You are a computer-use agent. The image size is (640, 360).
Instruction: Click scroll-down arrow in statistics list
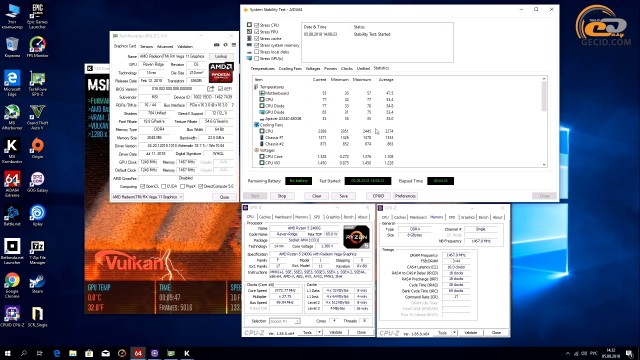[x=544, y=164]
